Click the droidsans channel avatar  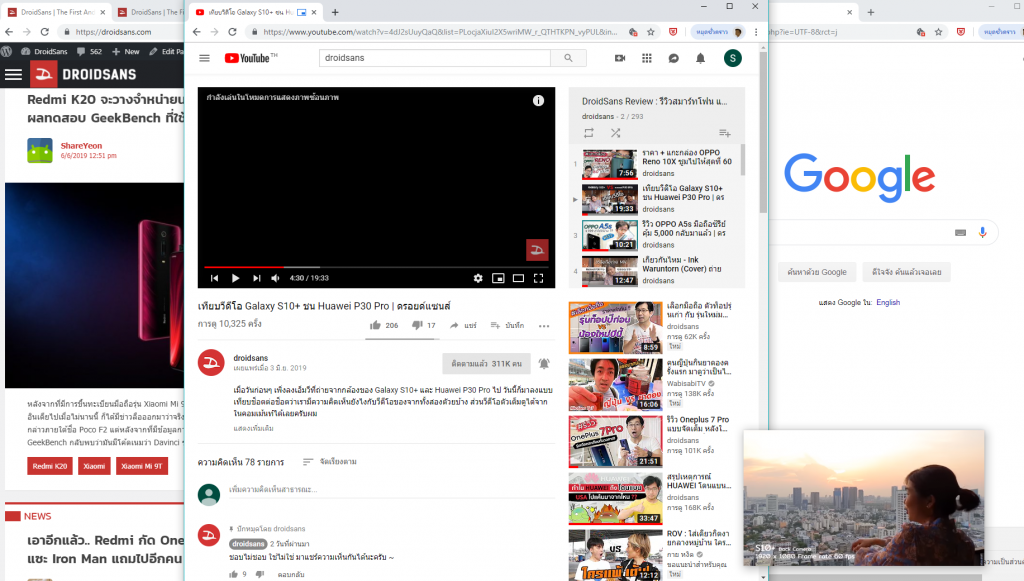212,362
